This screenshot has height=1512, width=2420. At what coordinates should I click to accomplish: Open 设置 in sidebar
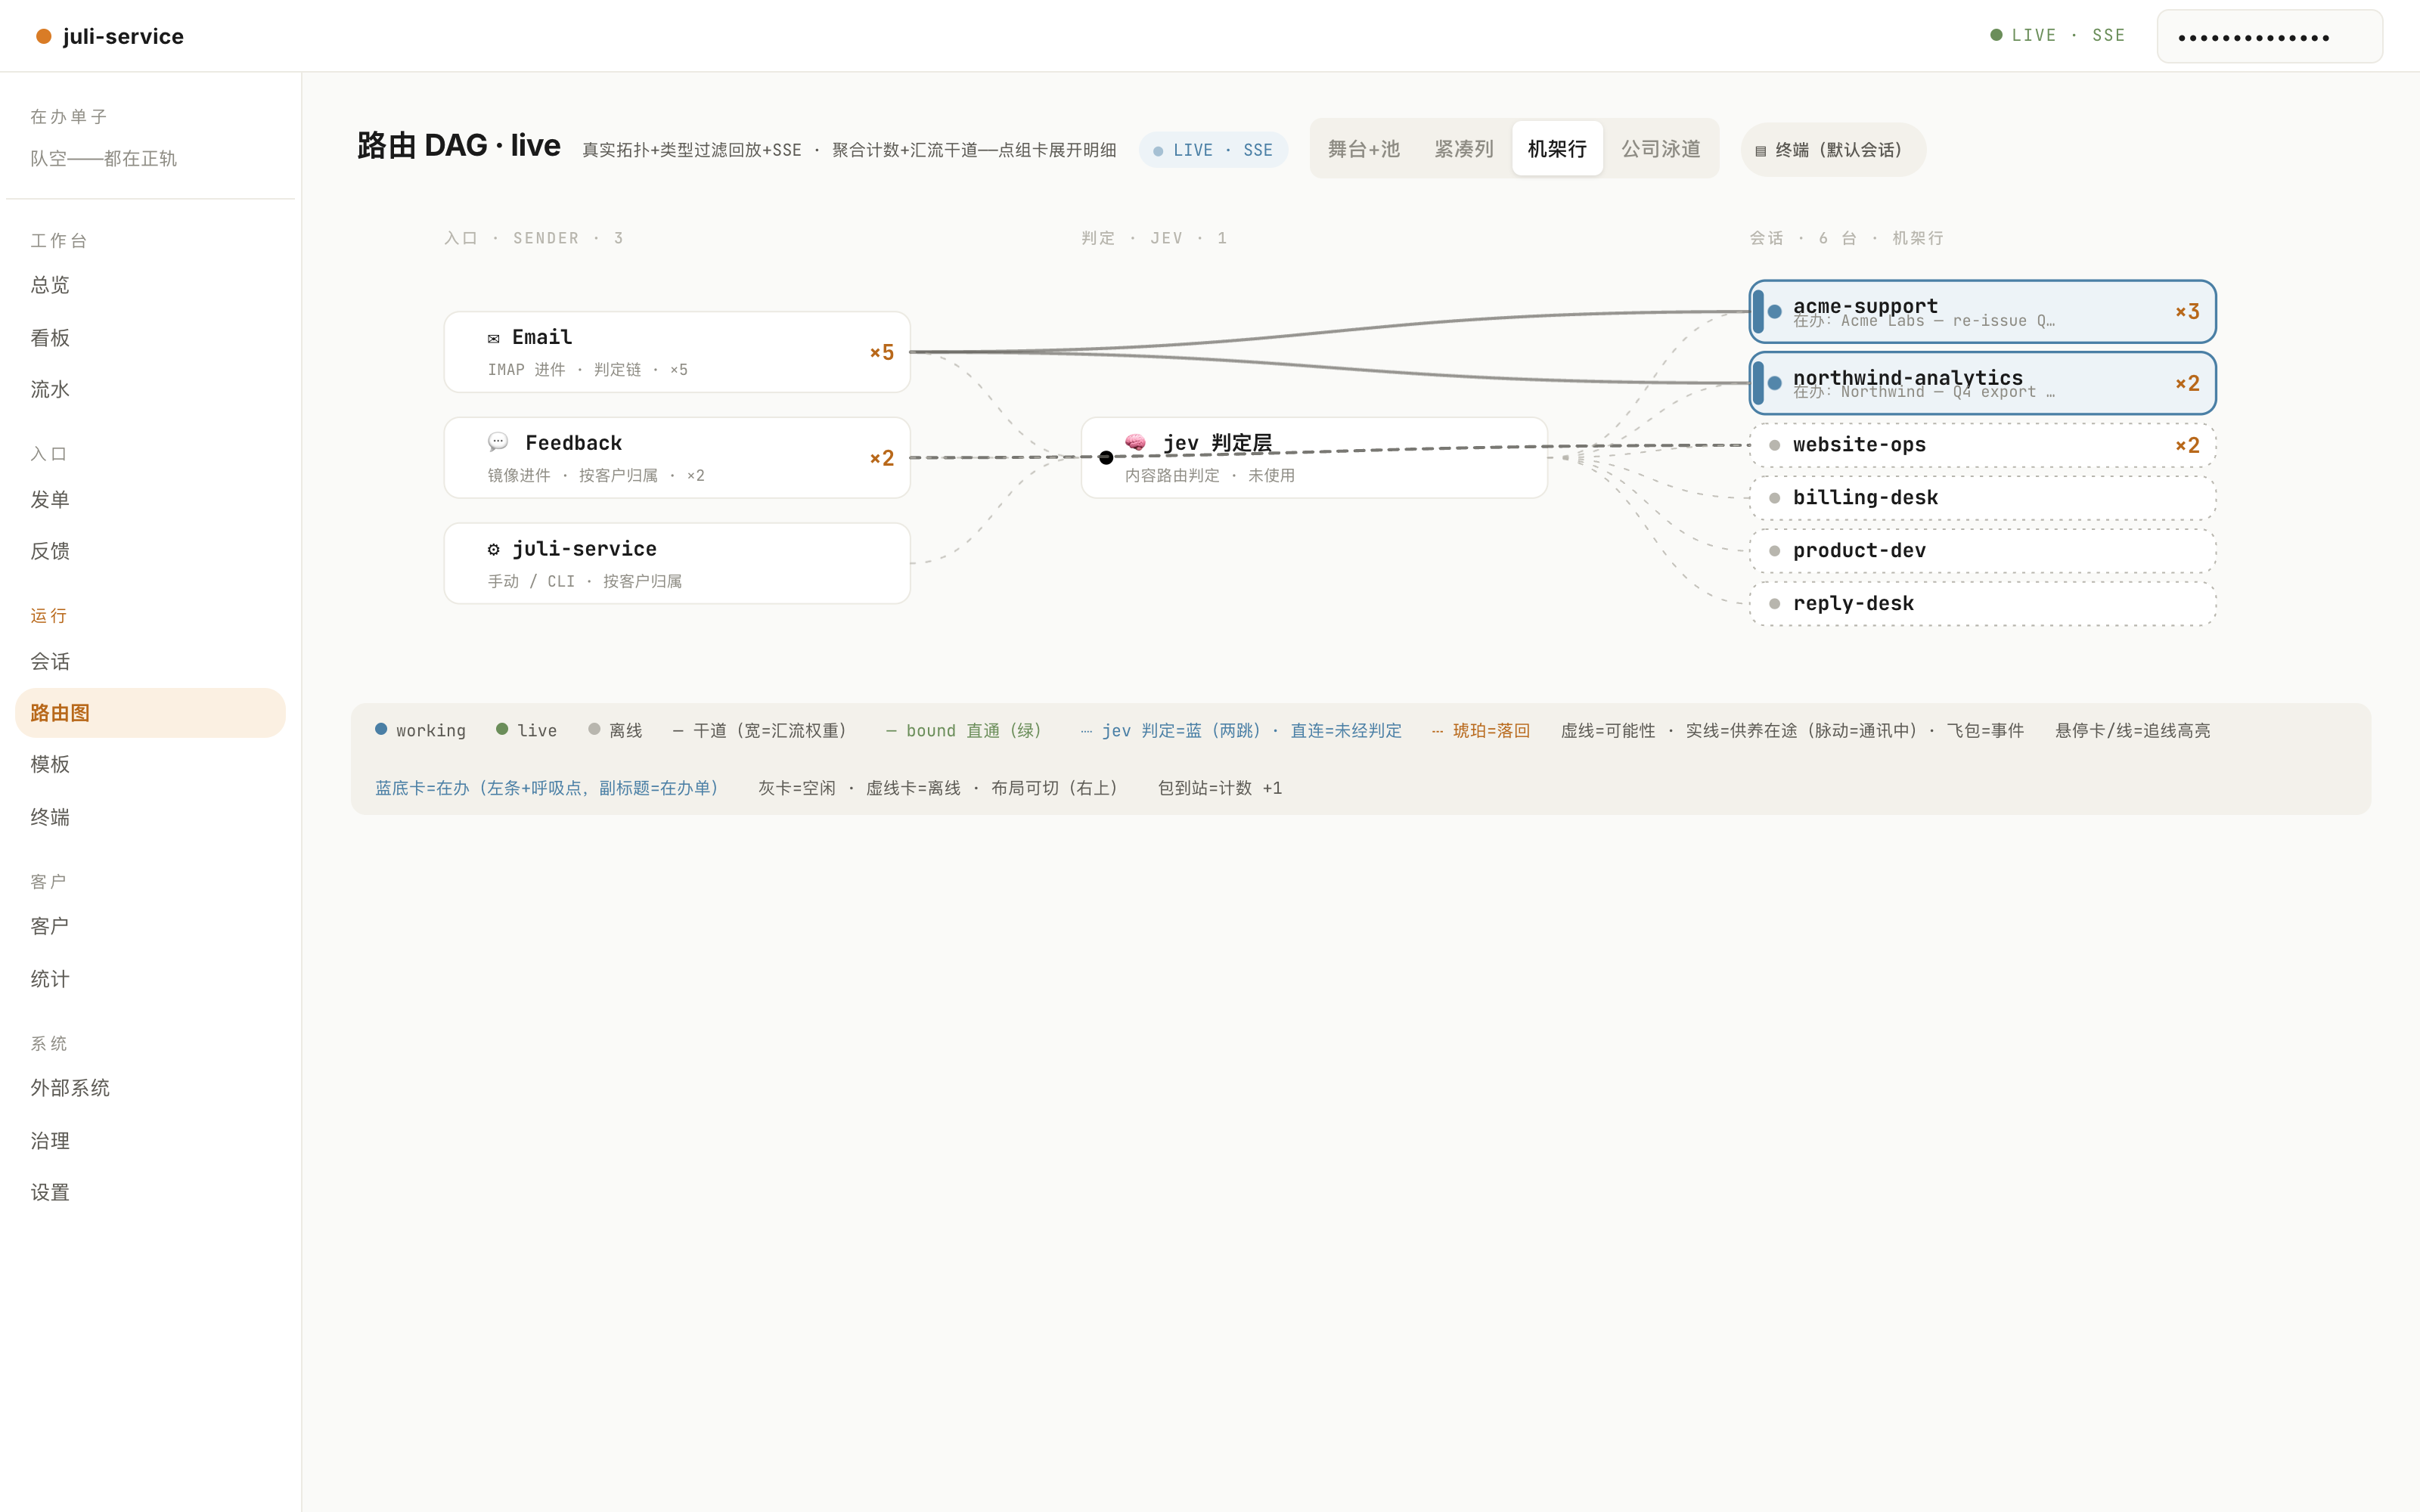[150, 1192]
